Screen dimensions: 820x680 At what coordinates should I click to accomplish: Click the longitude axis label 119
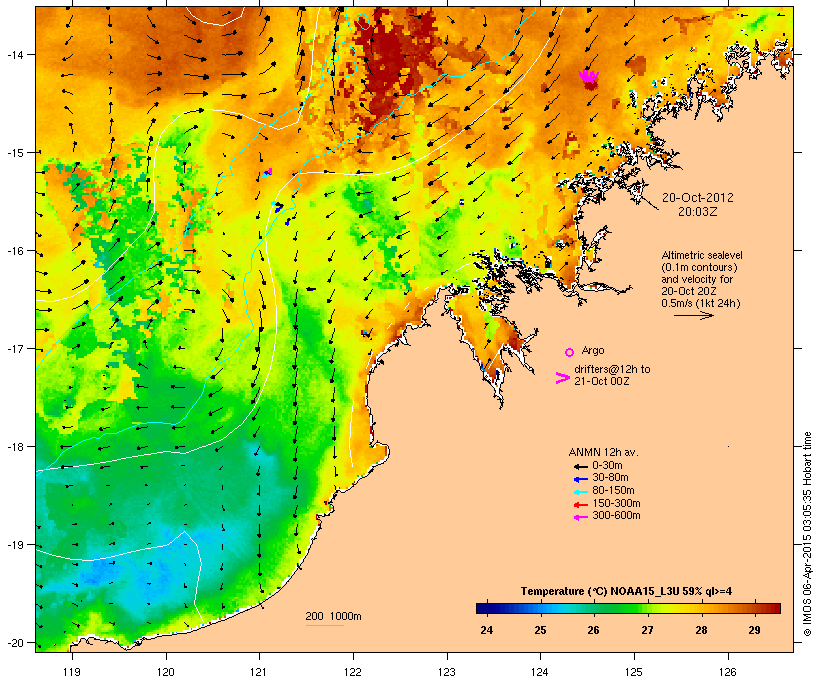72,672
